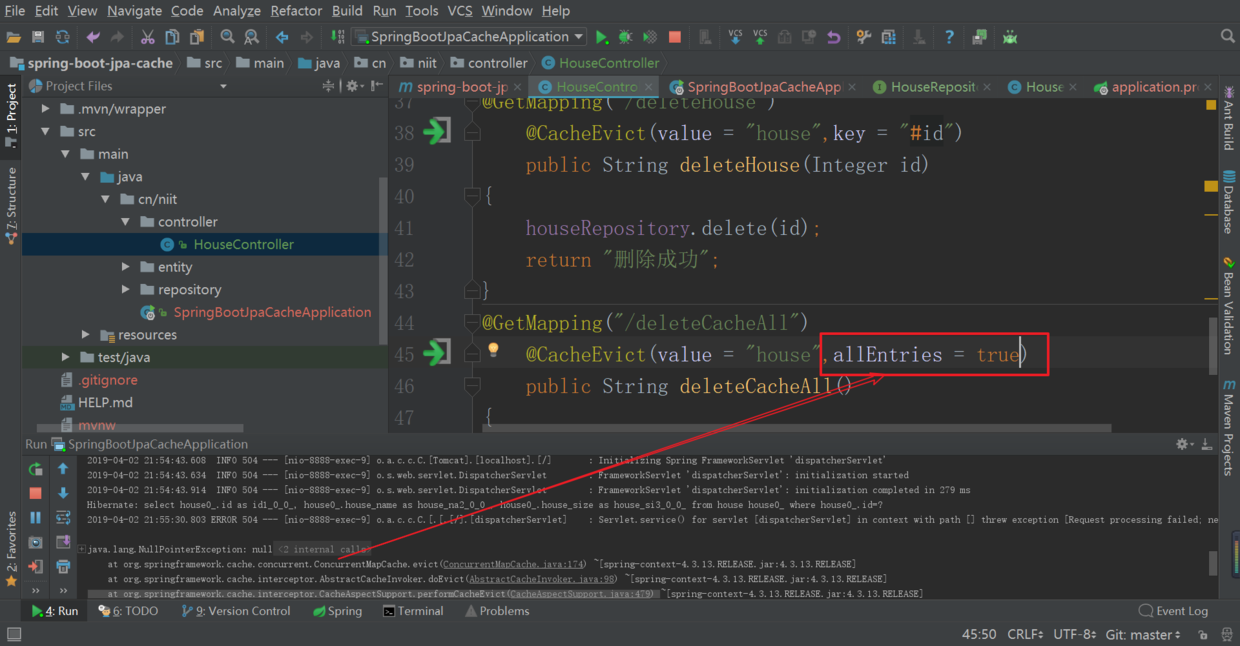Click the run gutter icon on line 45

coord(437,353)
